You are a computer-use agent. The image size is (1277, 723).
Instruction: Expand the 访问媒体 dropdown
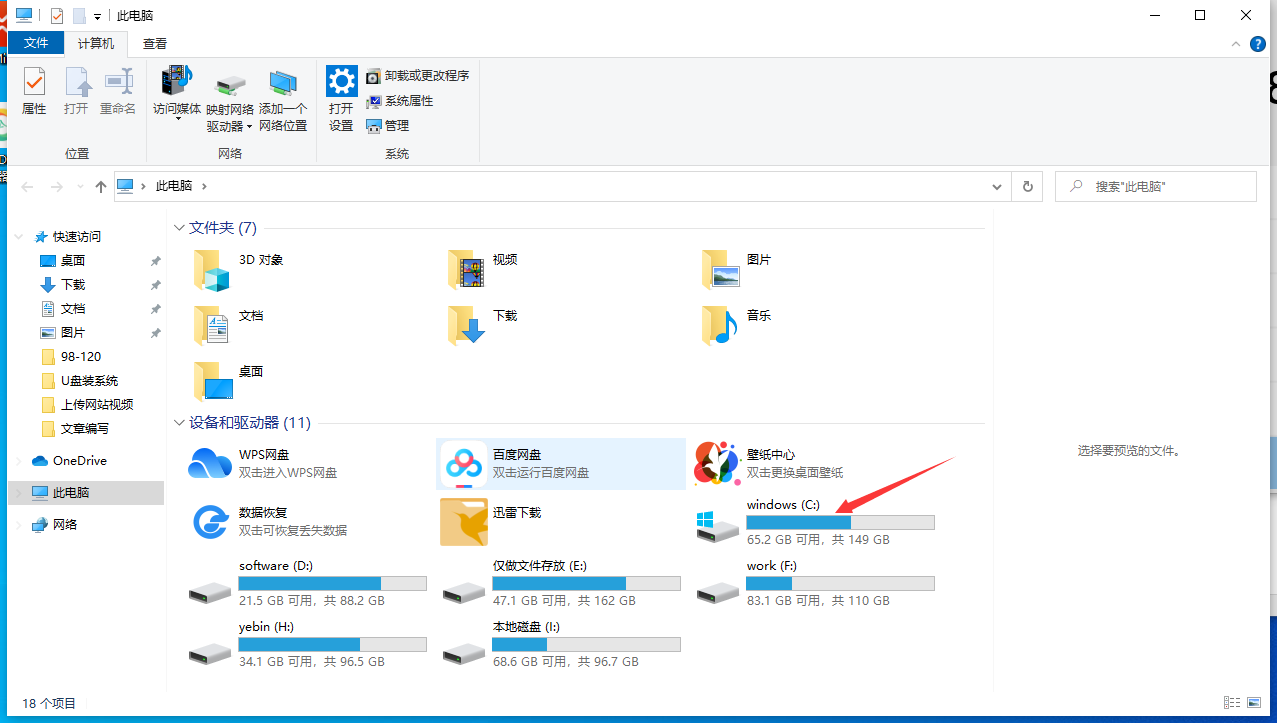(178, 119)
